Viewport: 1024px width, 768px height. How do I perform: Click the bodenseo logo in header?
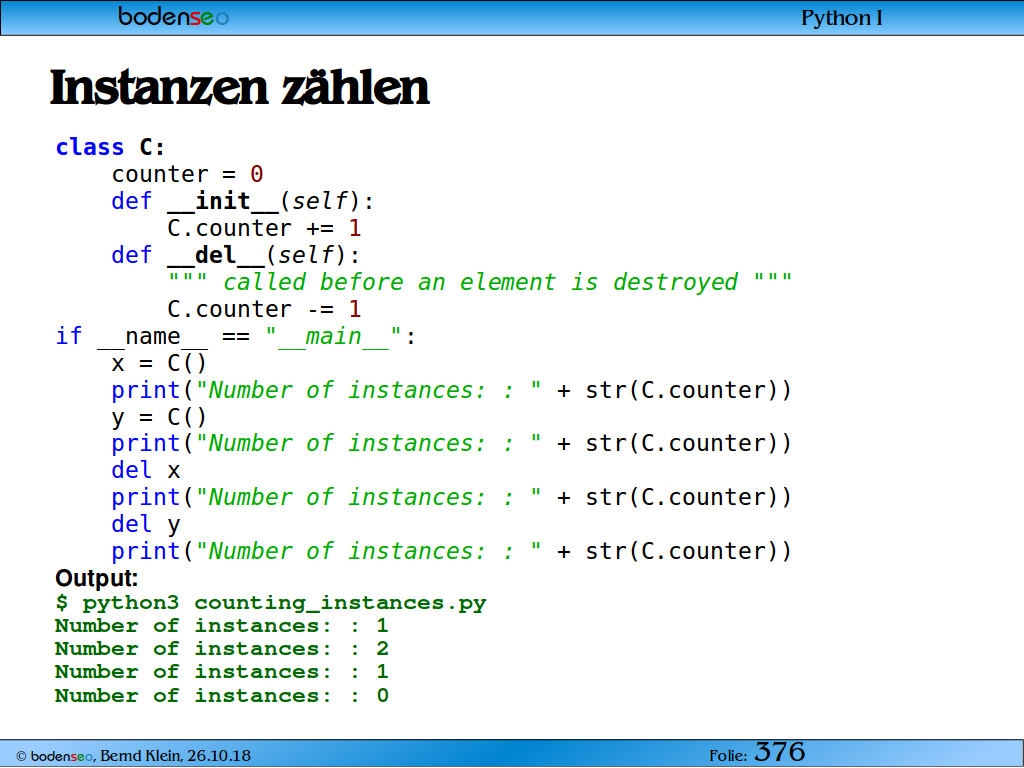(173, 16)
